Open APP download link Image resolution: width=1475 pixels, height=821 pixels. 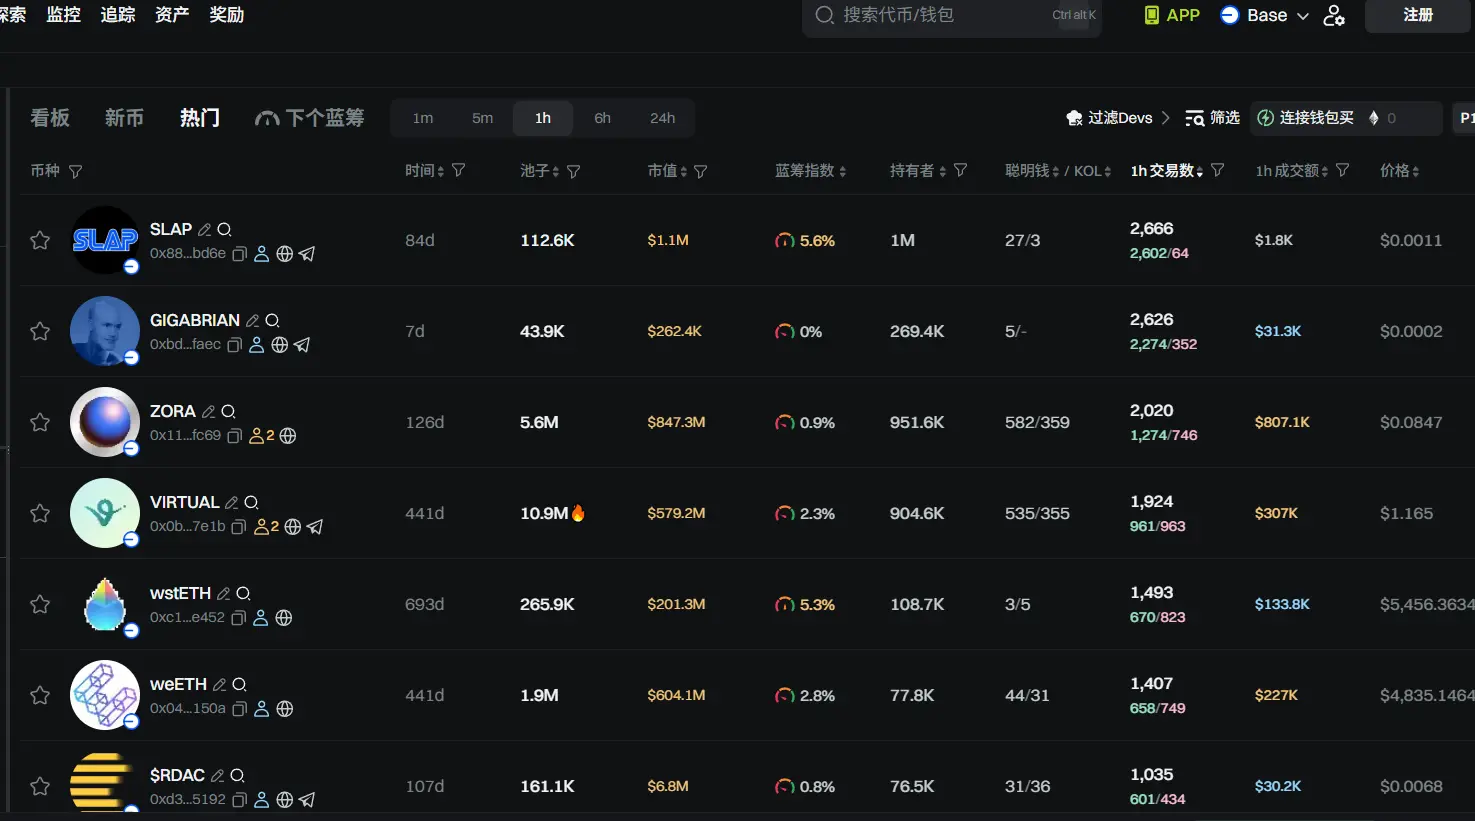pos(1172,15)
